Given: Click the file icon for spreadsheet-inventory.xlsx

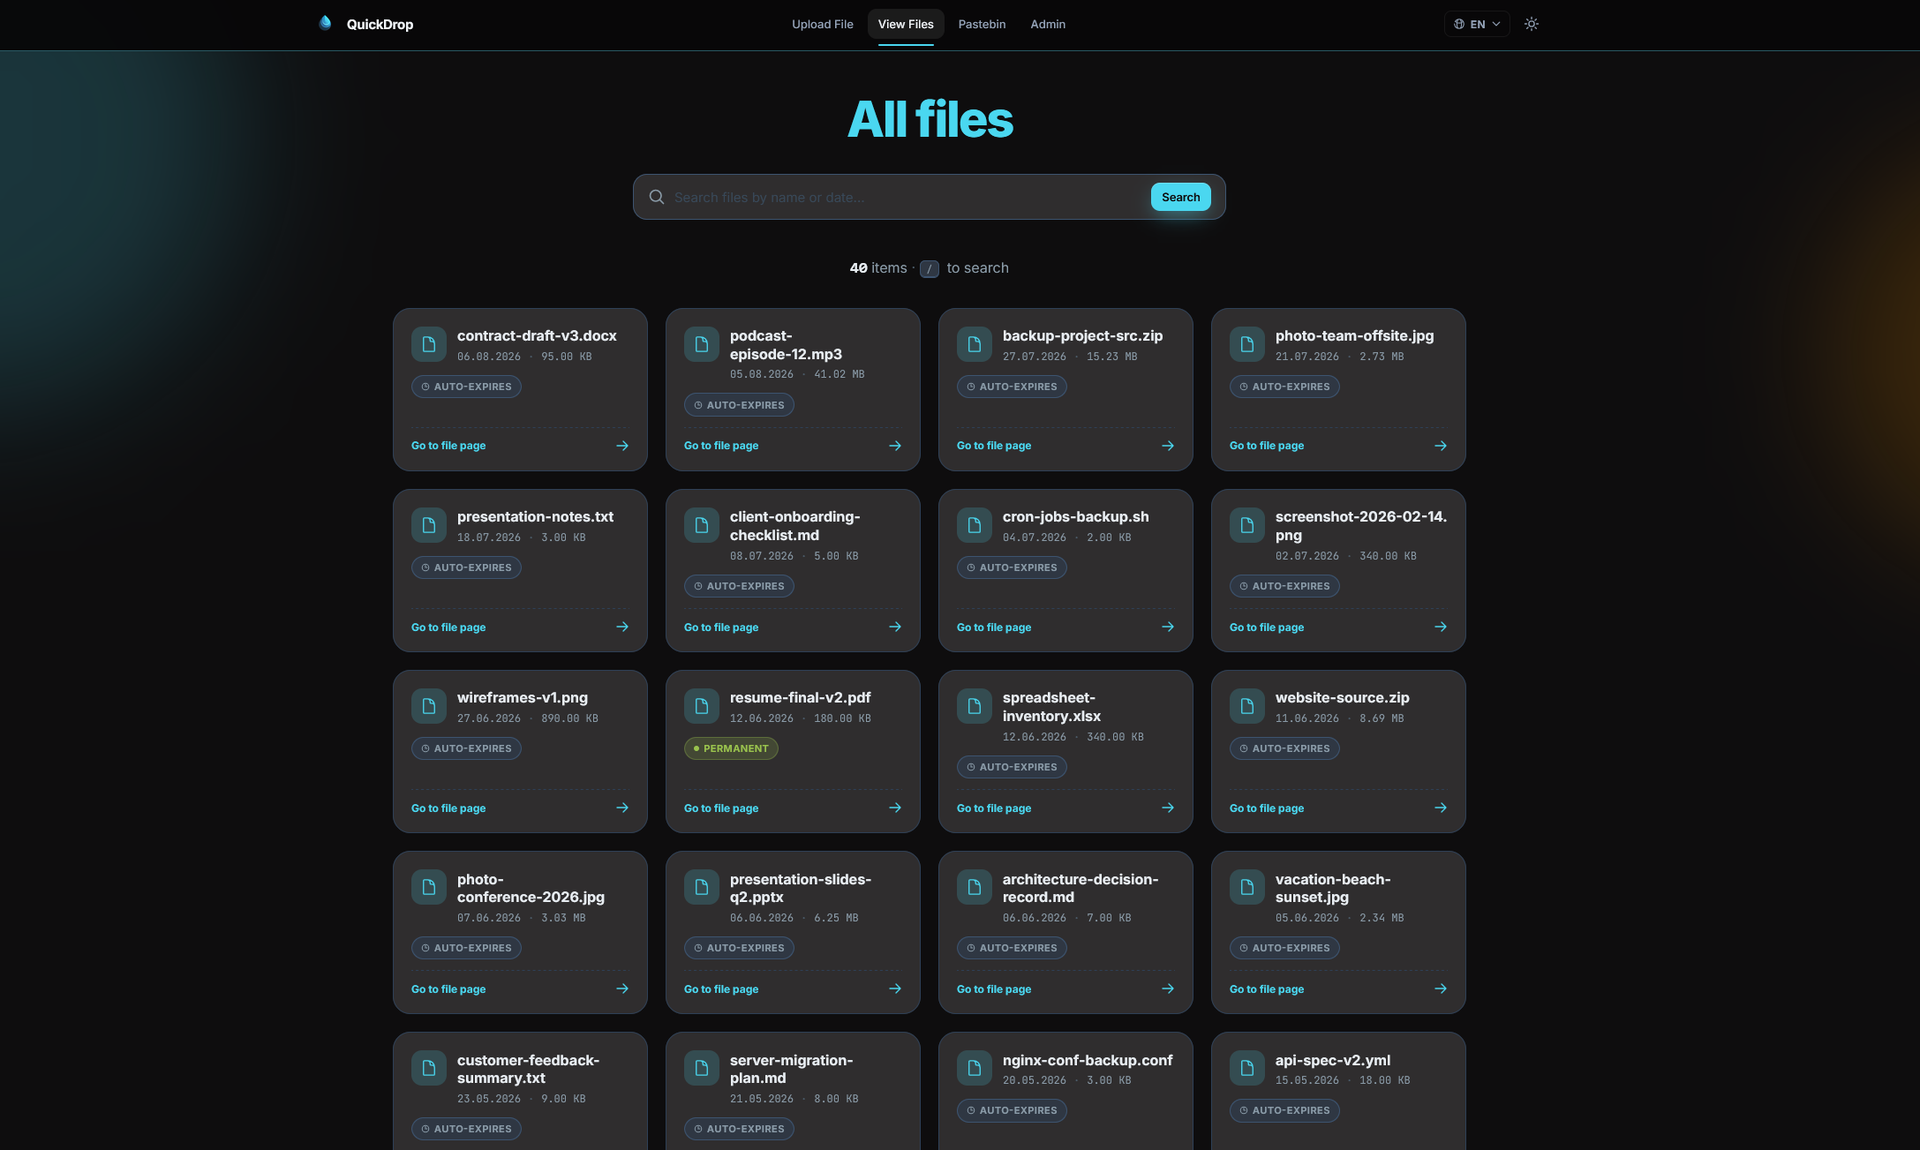Looking at the screenshot, I should click(x=974, y=706).
